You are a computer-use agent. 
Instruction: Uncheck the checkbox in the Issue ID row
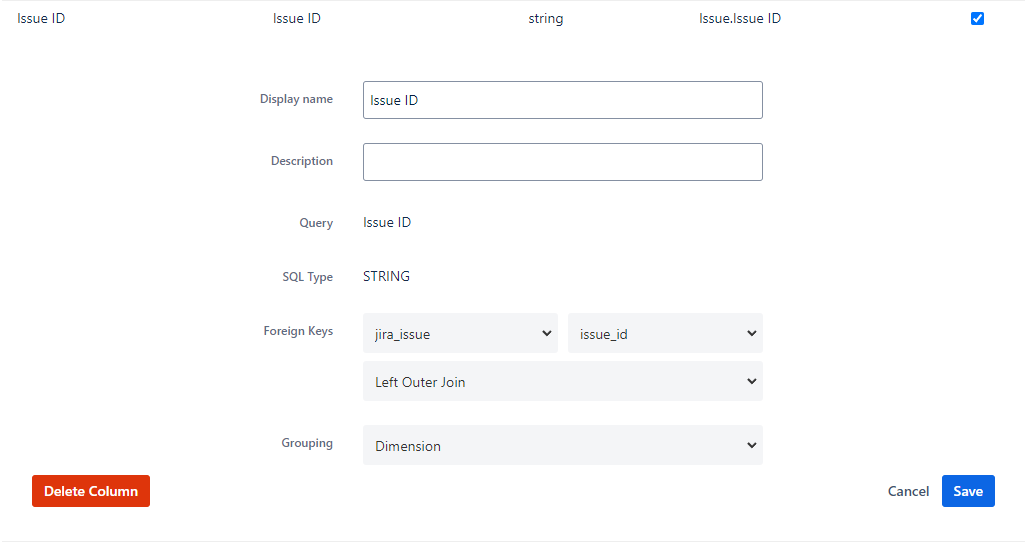tap(977, 18)
